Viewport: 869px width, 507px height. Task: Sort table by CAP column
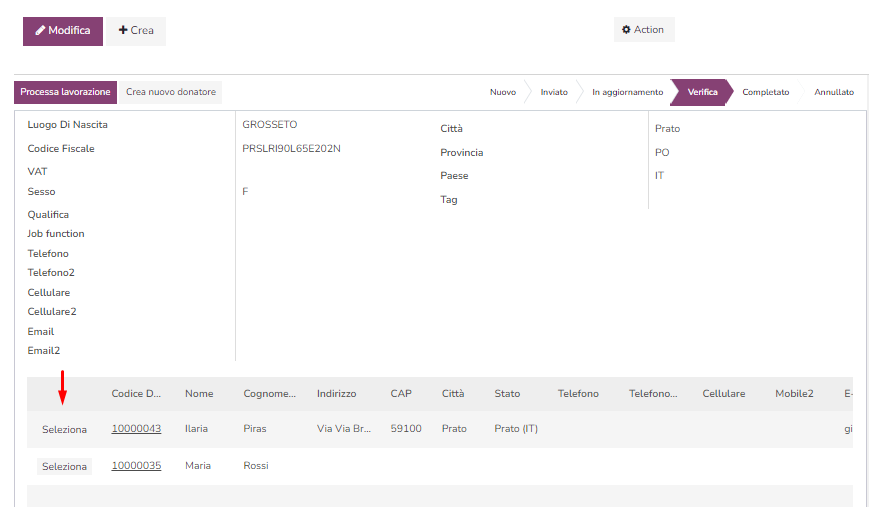(400, 394)
